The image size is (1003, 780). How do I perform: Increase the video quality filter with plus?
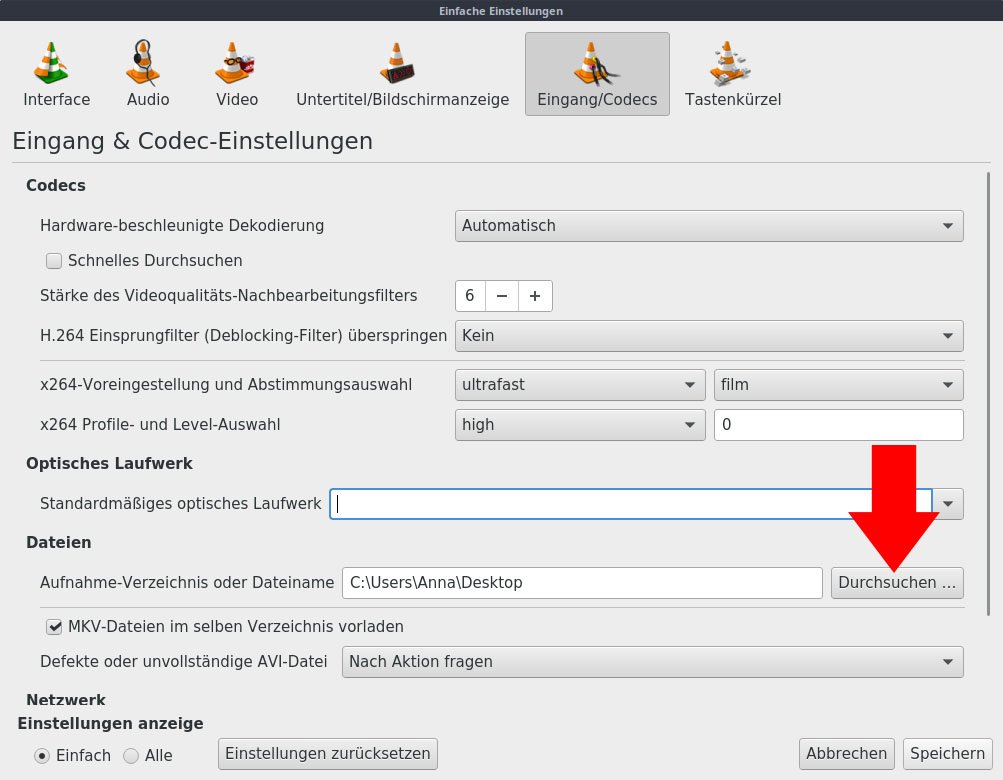point(535,296)
